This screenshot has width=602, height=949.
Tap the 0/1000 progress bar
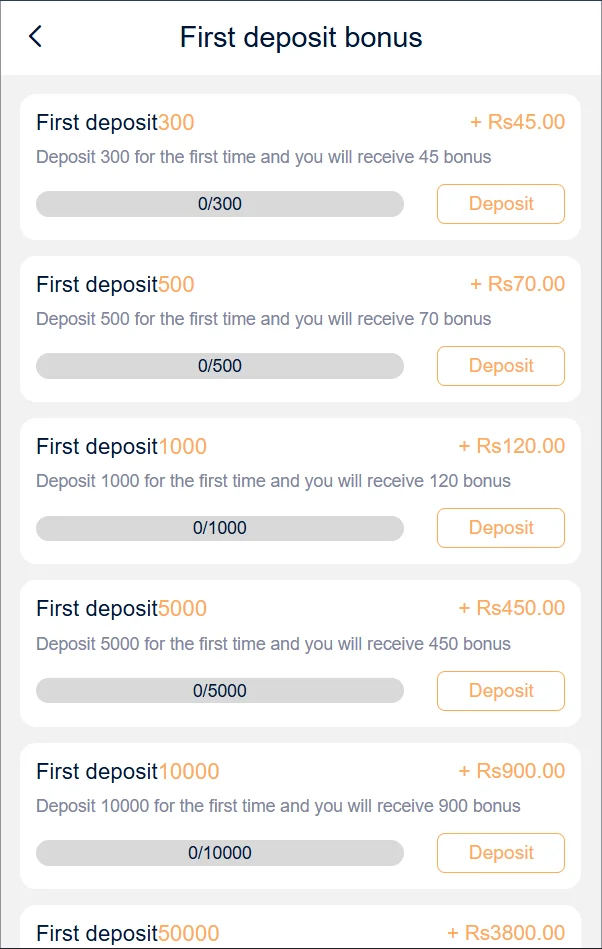coord(220,528)
